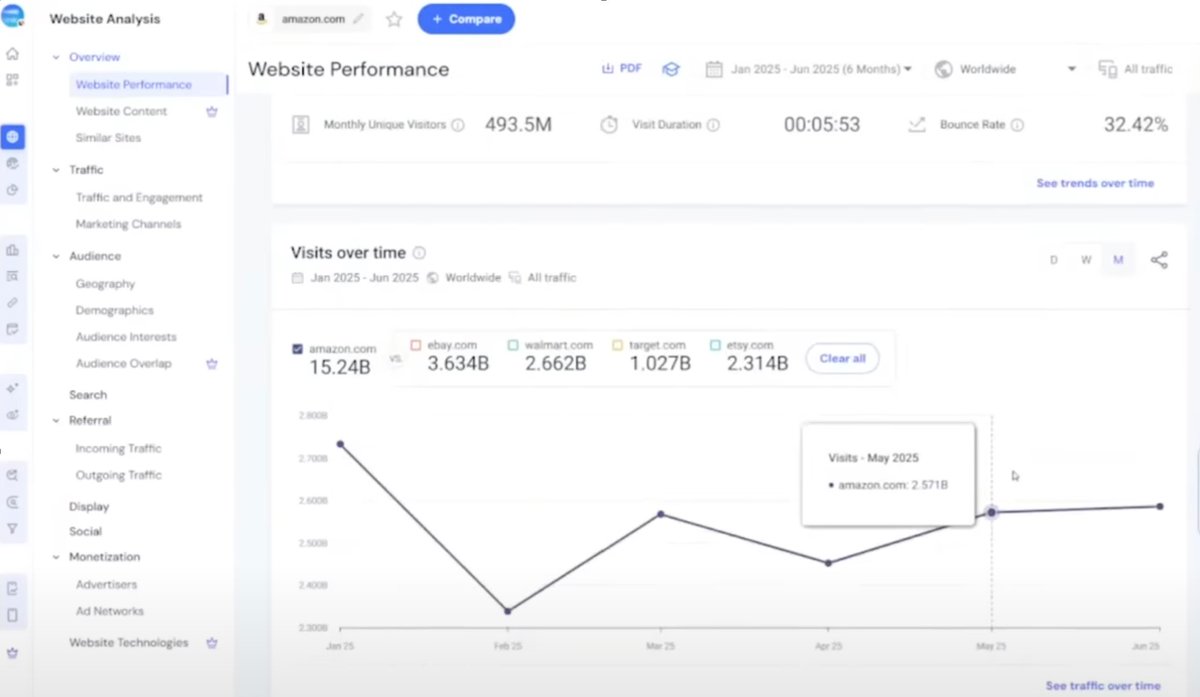Click the info icon beside Visit Duration
The image size is (1200, 697).
713,126
